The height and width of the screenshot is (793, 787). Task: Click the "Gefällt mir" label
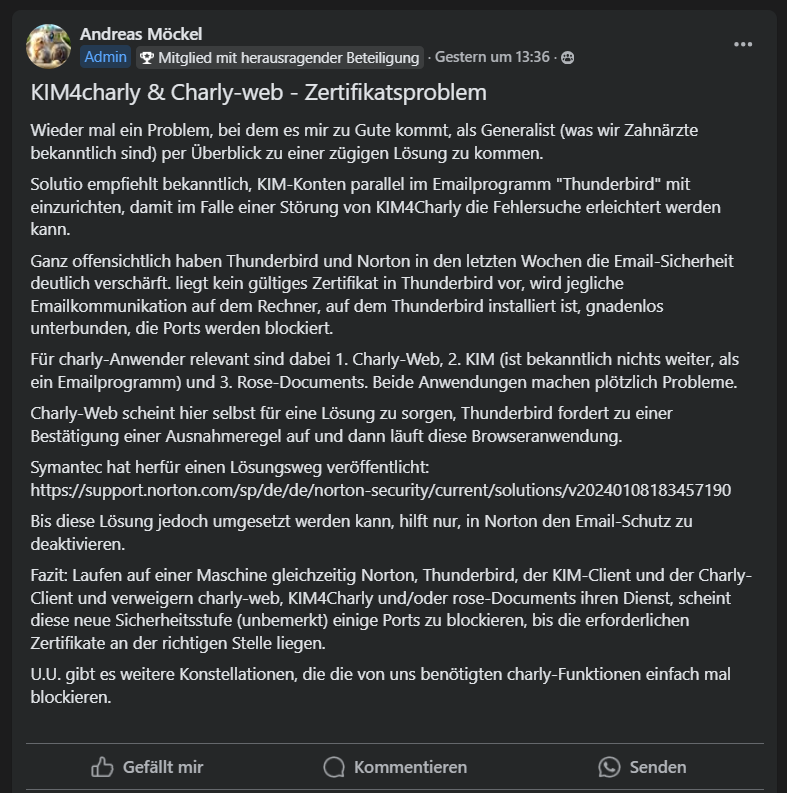click(x=163, y=767)
